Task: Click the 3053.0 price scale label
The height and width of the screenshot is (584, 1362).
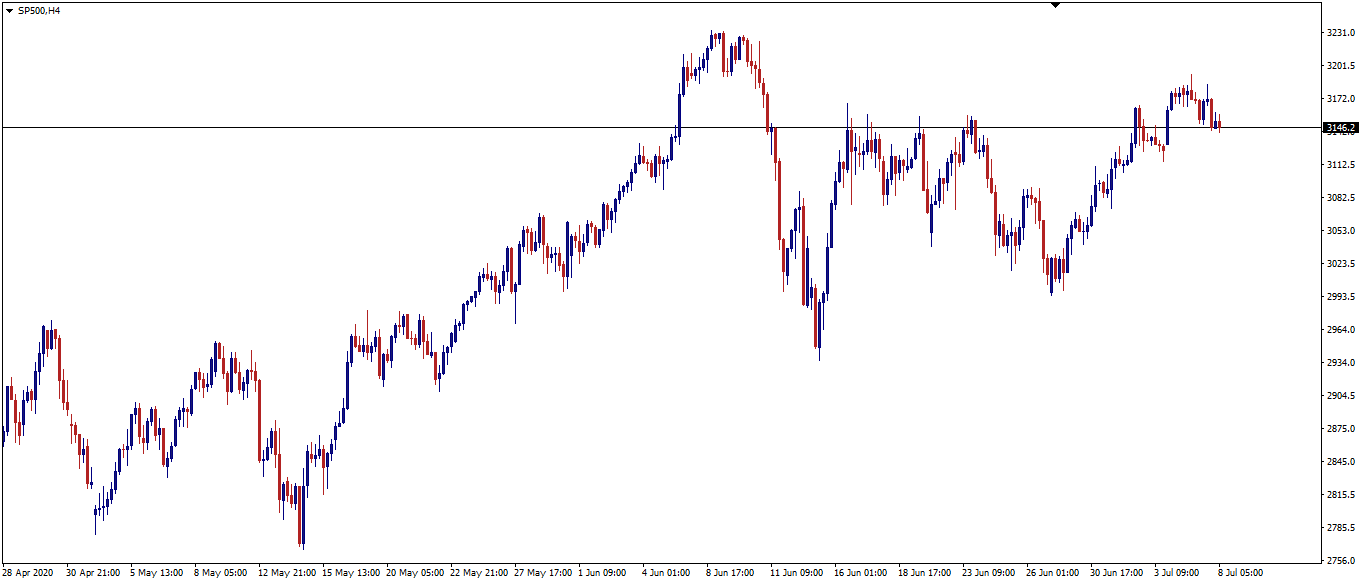Action: tap(1340, 231)
